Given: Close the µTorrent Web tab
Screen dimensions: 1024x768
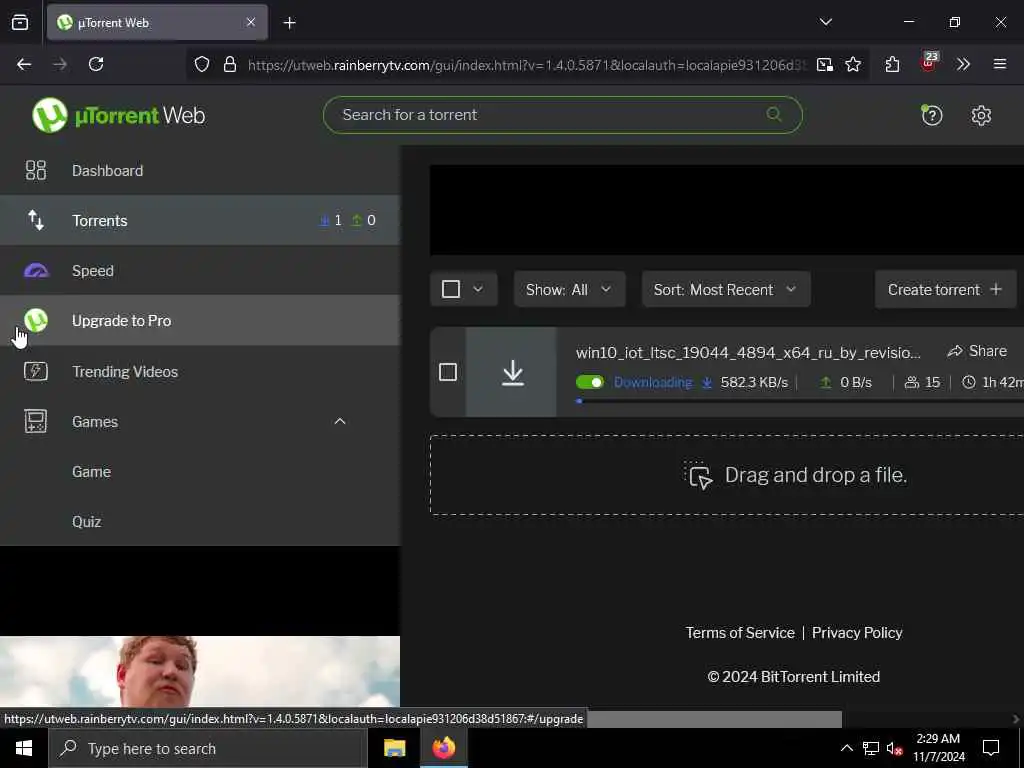Looking at the screenshot, I should tap(251, 22).
